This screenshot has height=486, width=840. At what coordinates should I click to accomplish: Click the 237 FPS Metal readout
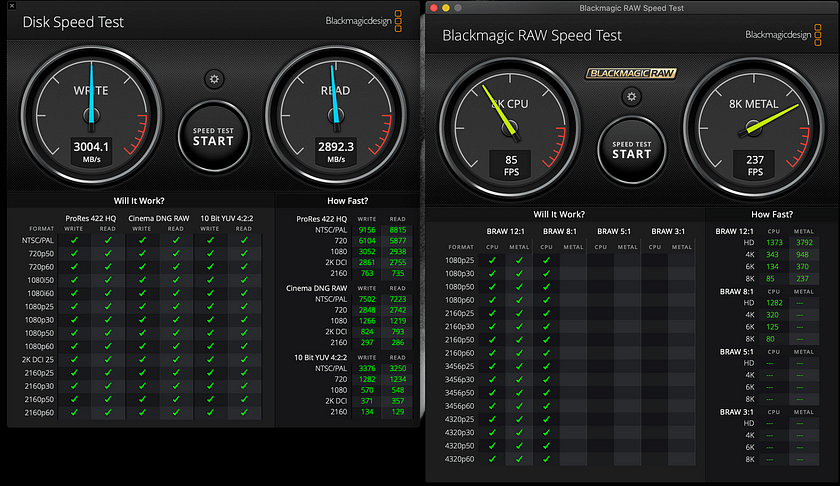click(755, 165)
